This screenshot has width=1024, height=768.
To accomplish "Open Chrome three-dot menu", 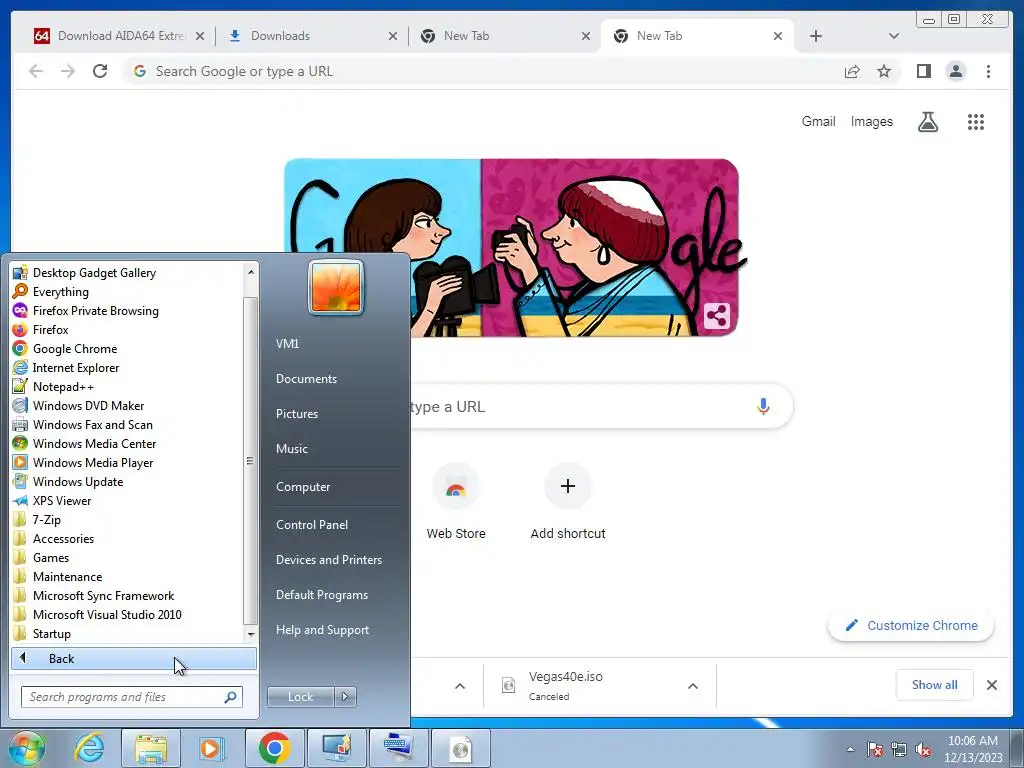I will [x=988, y=71].
